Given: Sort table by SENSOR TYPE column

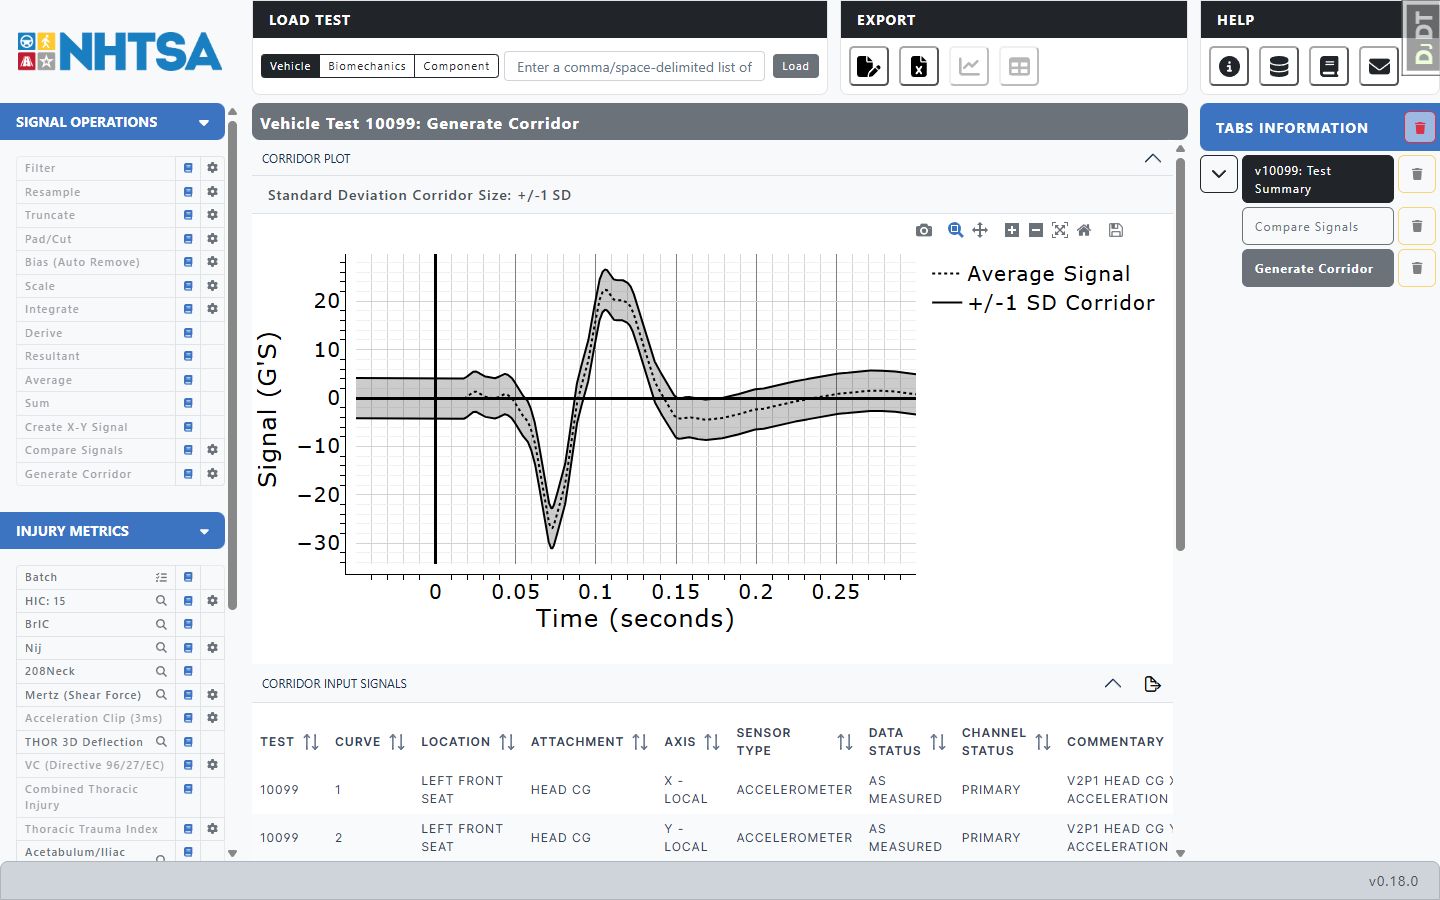Looking at the screenshot, I should tap(845, 741).
